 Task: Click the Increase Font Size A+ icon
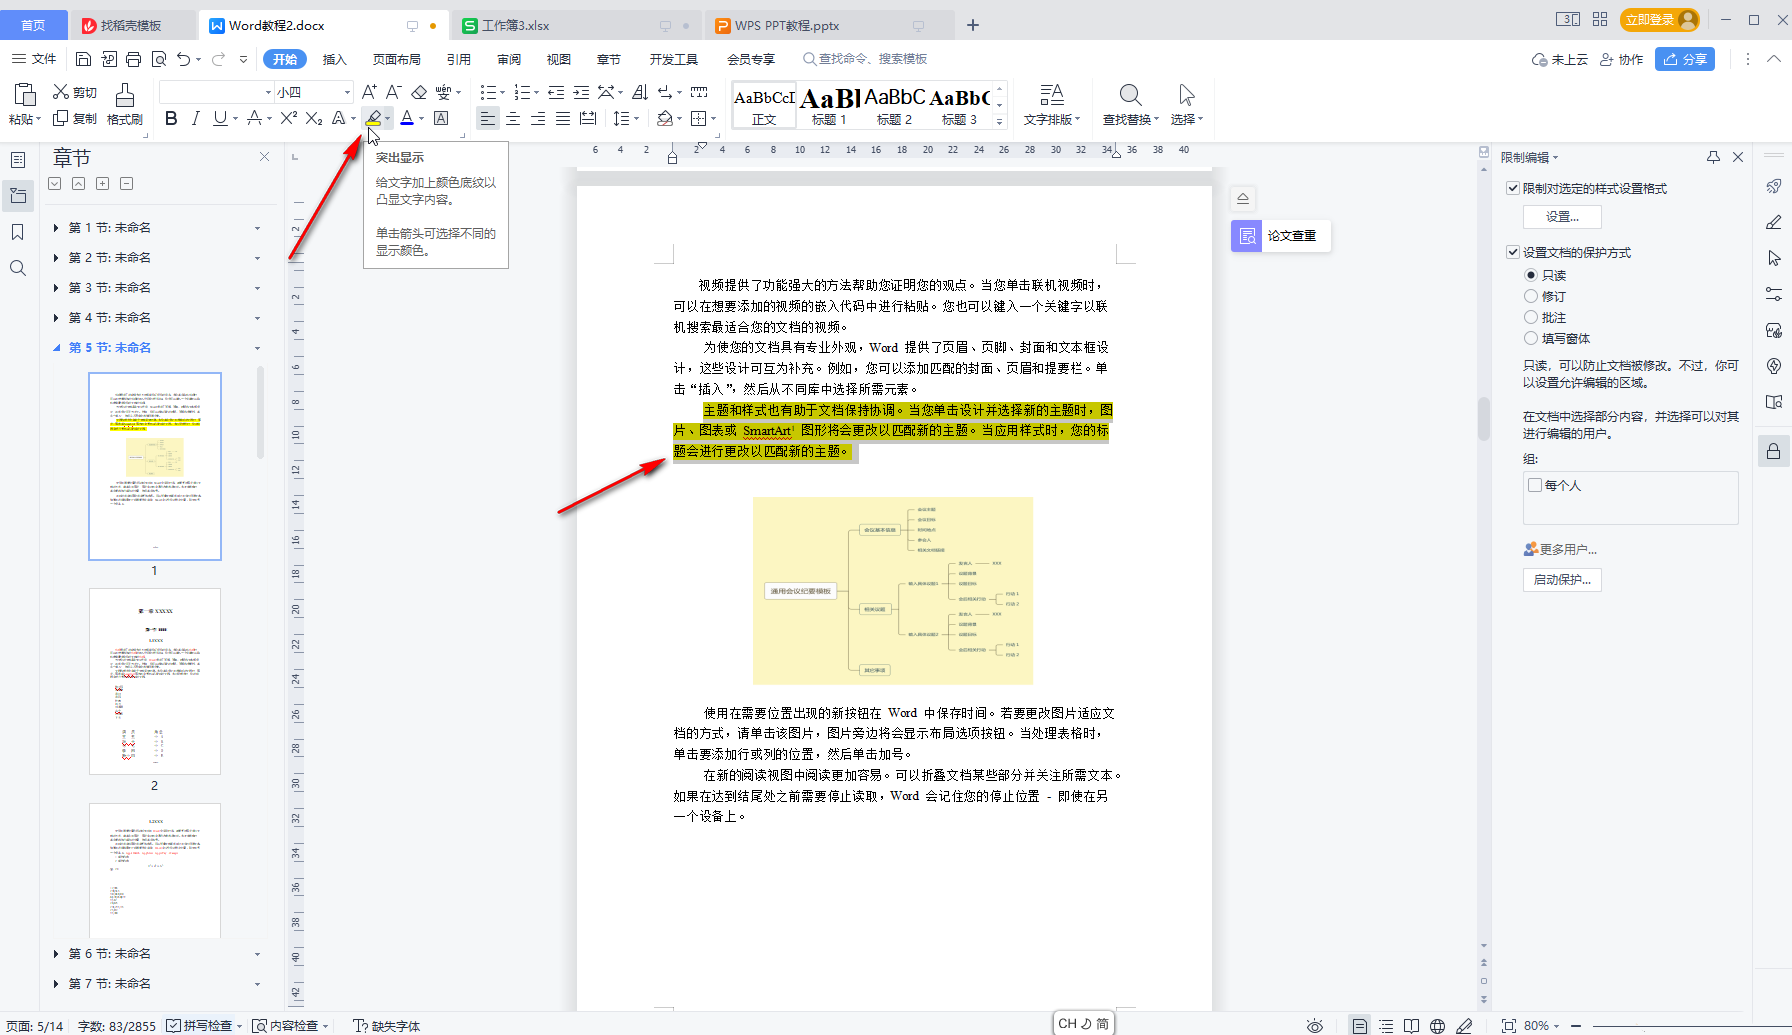pyautogui.click(x=369, y=92)
